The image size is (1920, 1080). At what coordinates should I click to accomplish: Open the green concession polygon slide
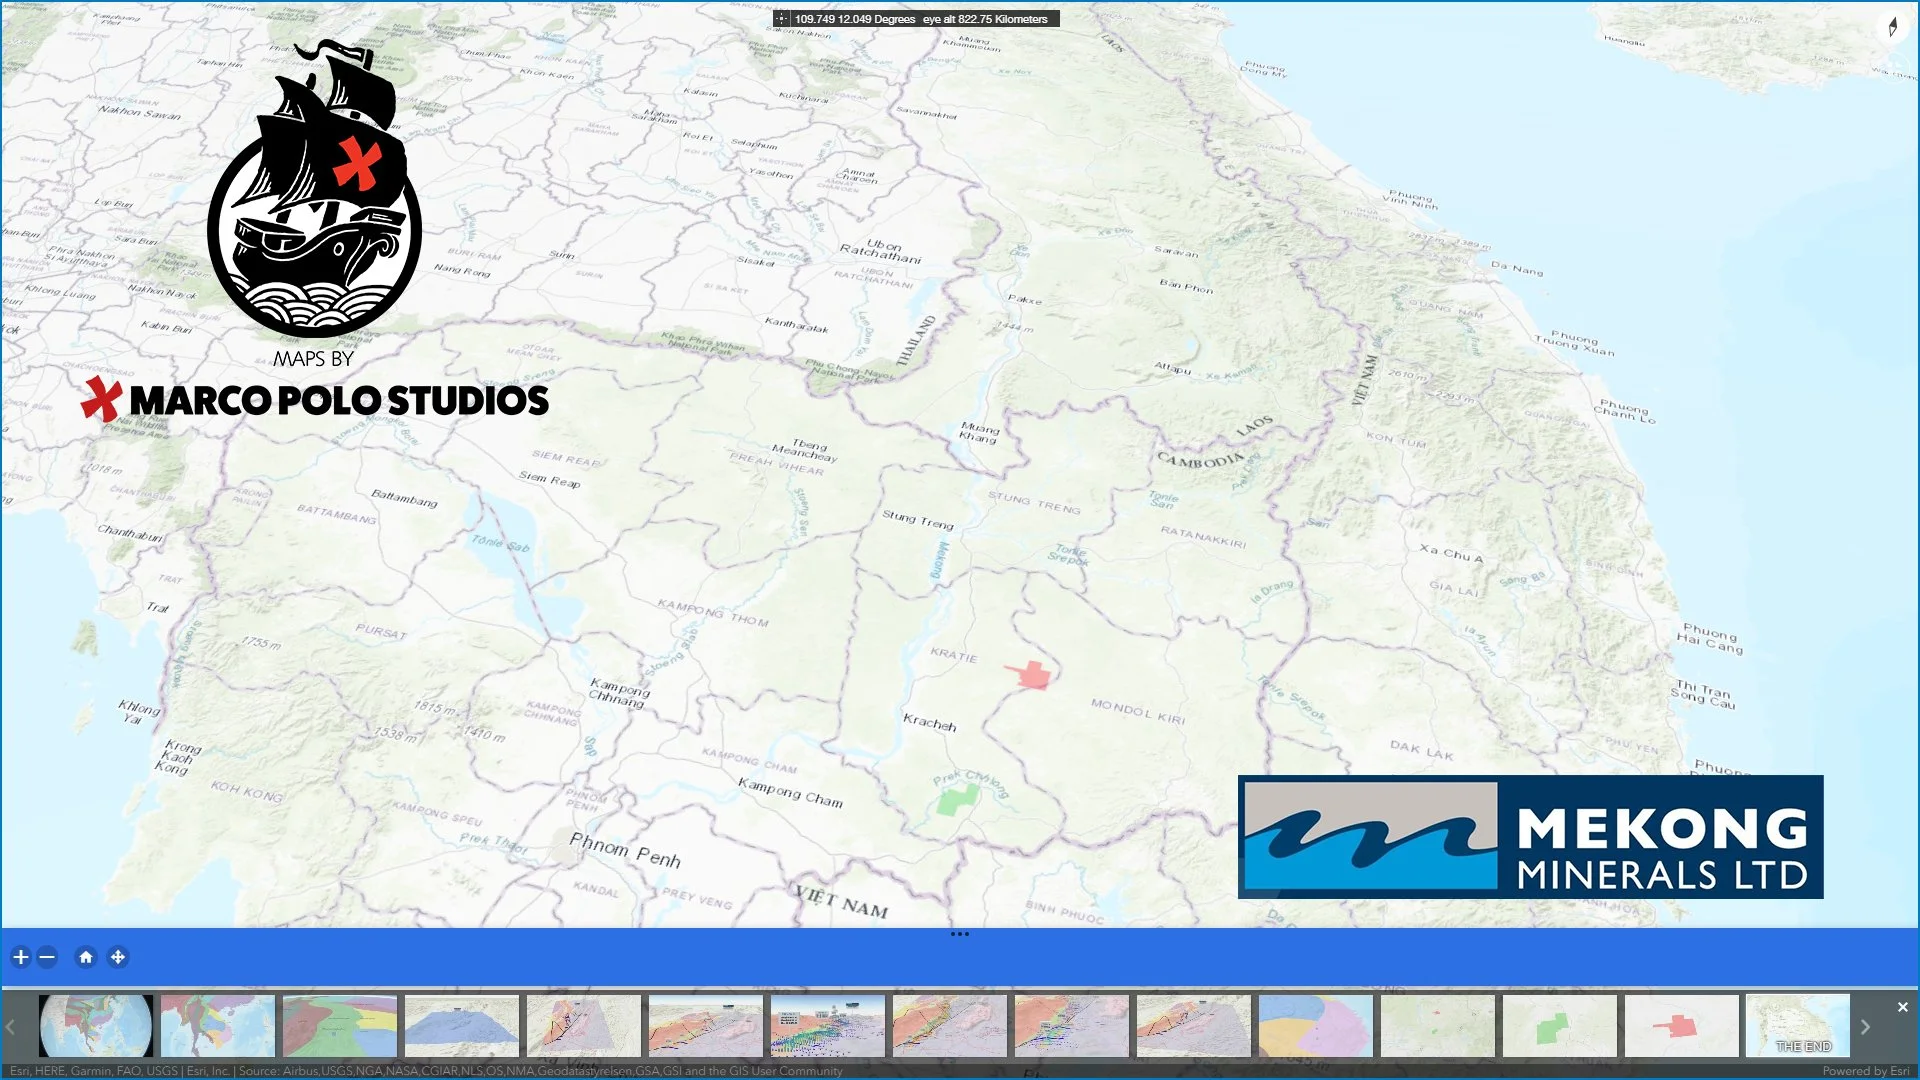pos(1559,1025)
